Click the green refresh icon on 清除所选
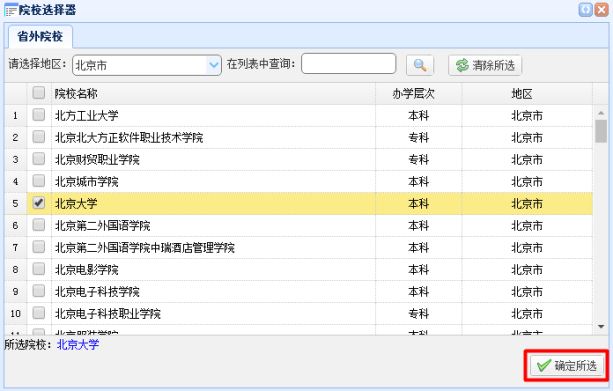The height and width of the screenshot is (391, 613). pyautogui.click(x=462, y=65)
